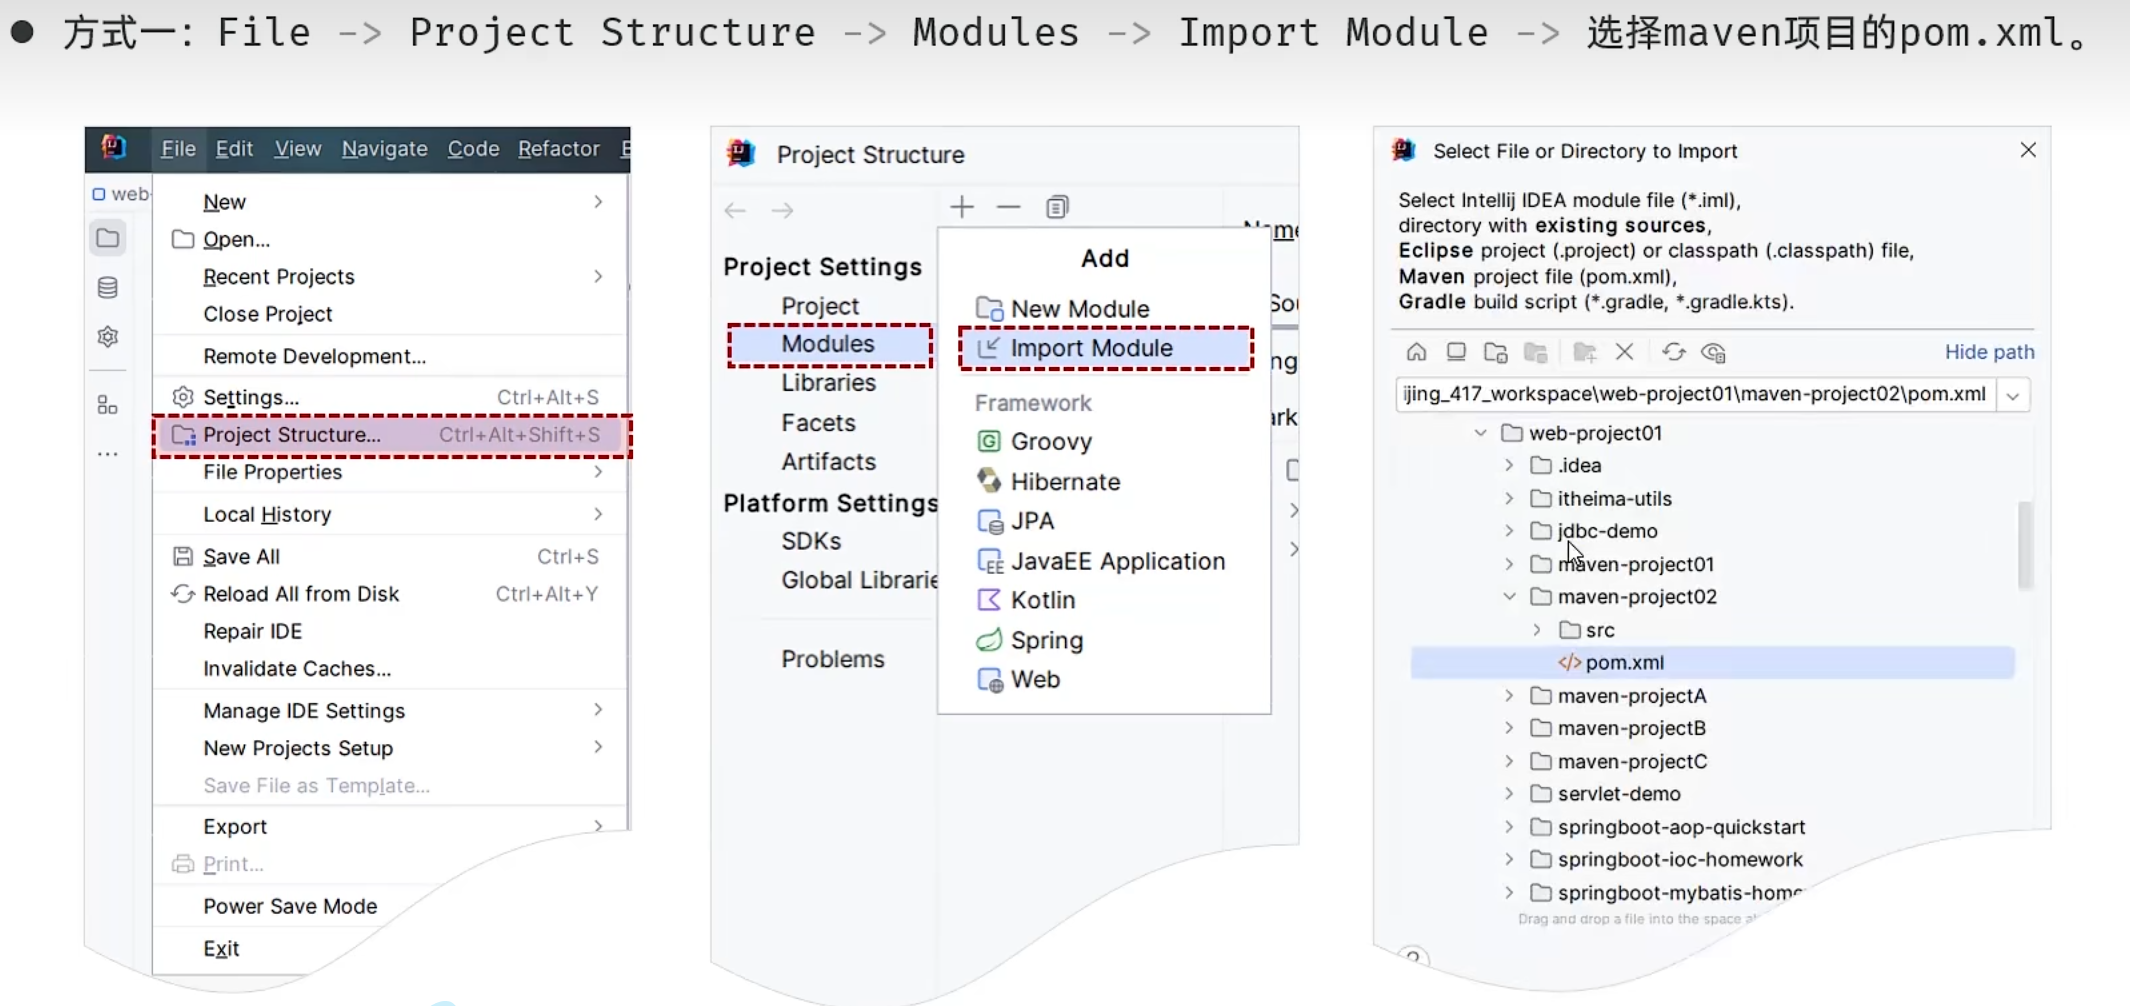The image size is (2130, 1006).
Task: Open the Structure tool window icon
Action: coord(107,404)
